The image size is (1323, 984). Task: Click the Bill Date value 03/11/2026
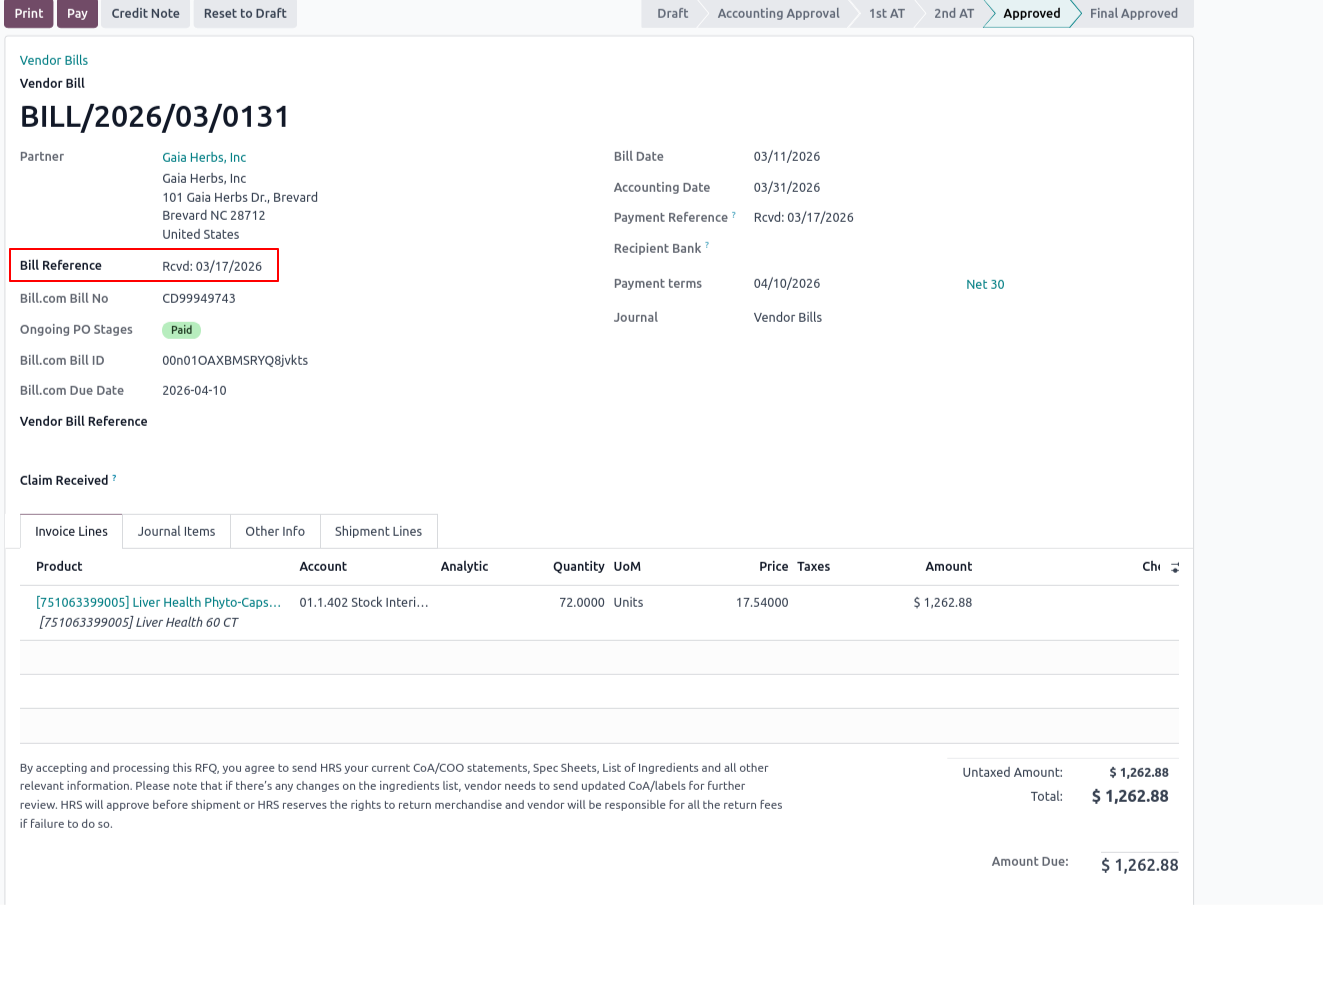(787, 156)
